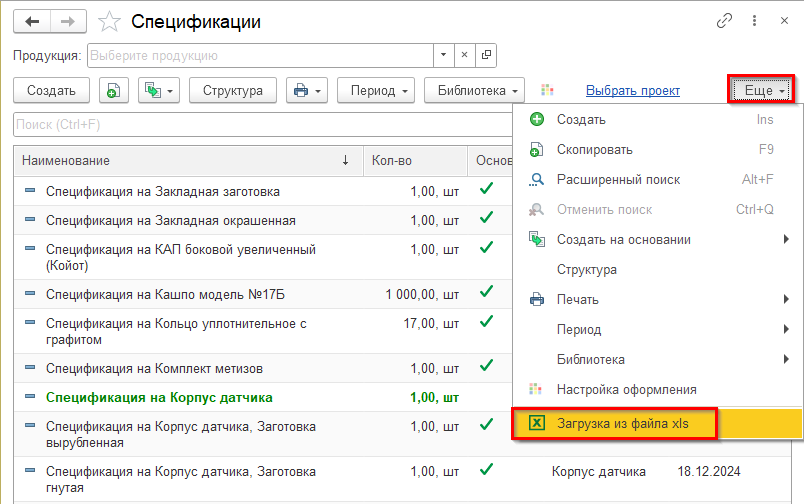Open the print toolbar button

pos(306,90)
